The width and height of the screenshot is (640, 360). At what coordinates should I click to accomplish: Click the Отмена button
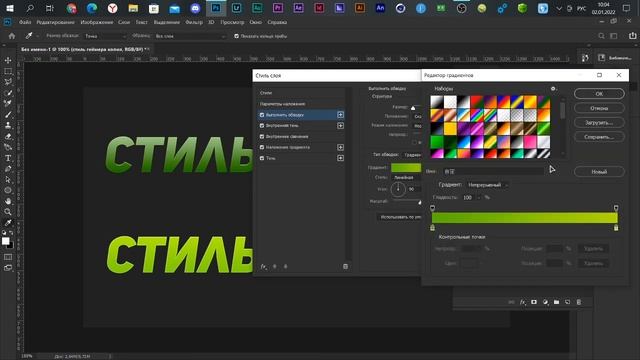(x=599, y=108)
